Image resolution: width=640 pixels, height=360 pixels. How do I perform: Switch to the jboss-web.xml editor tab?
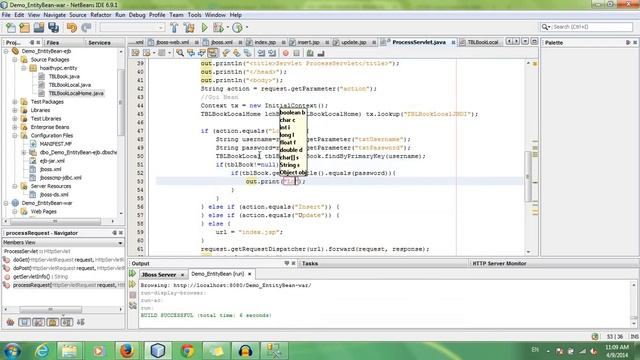pos(173,42)
